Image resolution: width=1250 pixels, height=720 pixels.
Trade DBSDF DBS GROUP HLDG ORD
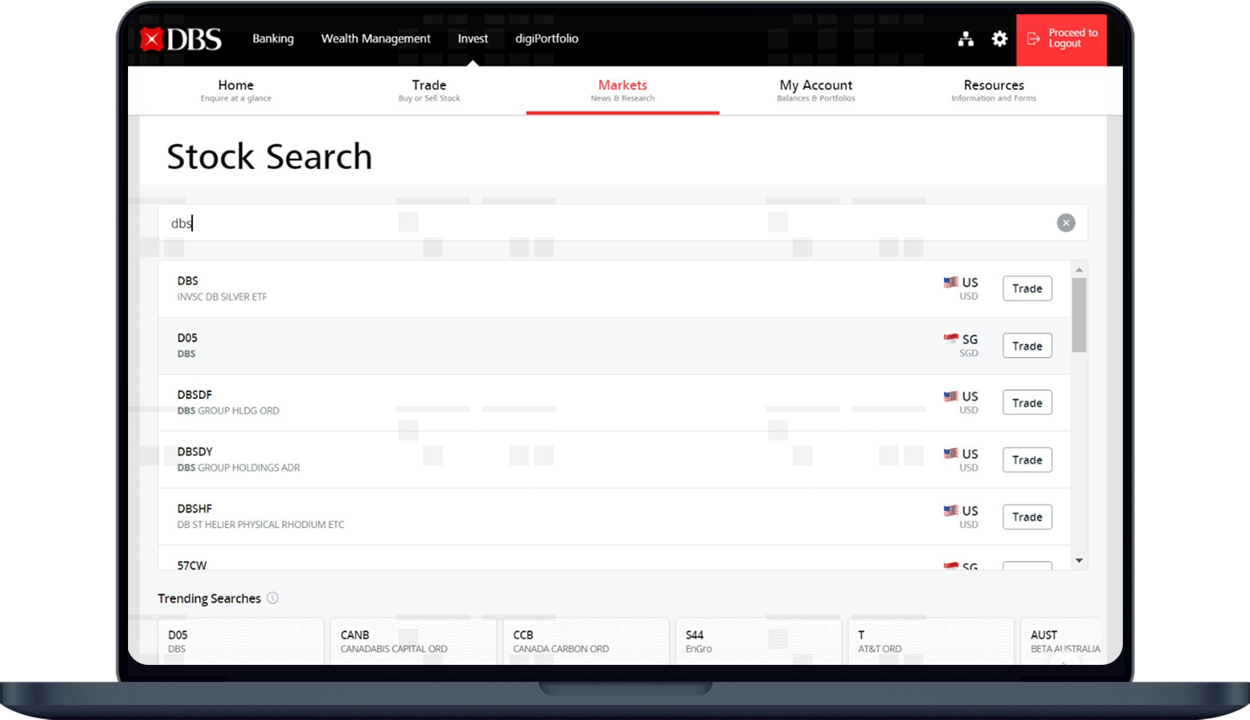1027,403
